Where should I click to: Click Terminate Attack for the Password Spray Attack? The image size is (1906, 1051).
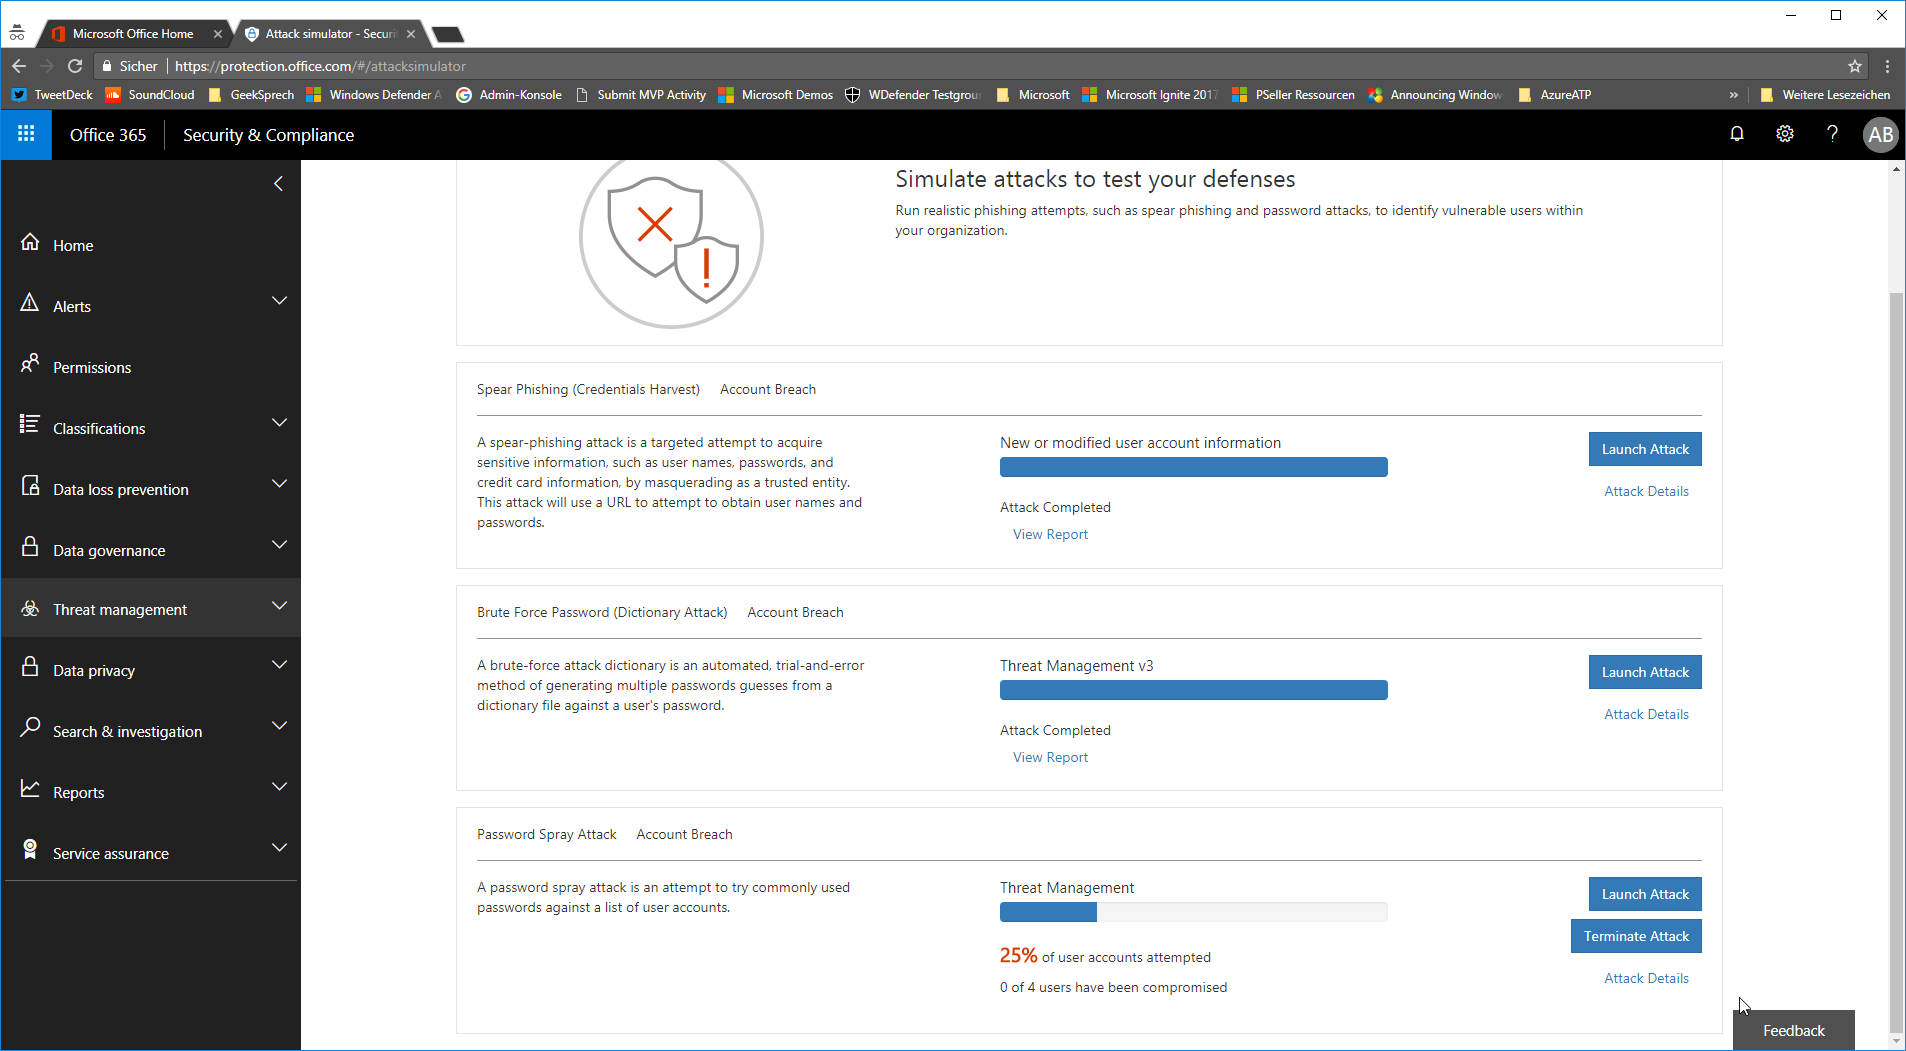click(1635, 935)
